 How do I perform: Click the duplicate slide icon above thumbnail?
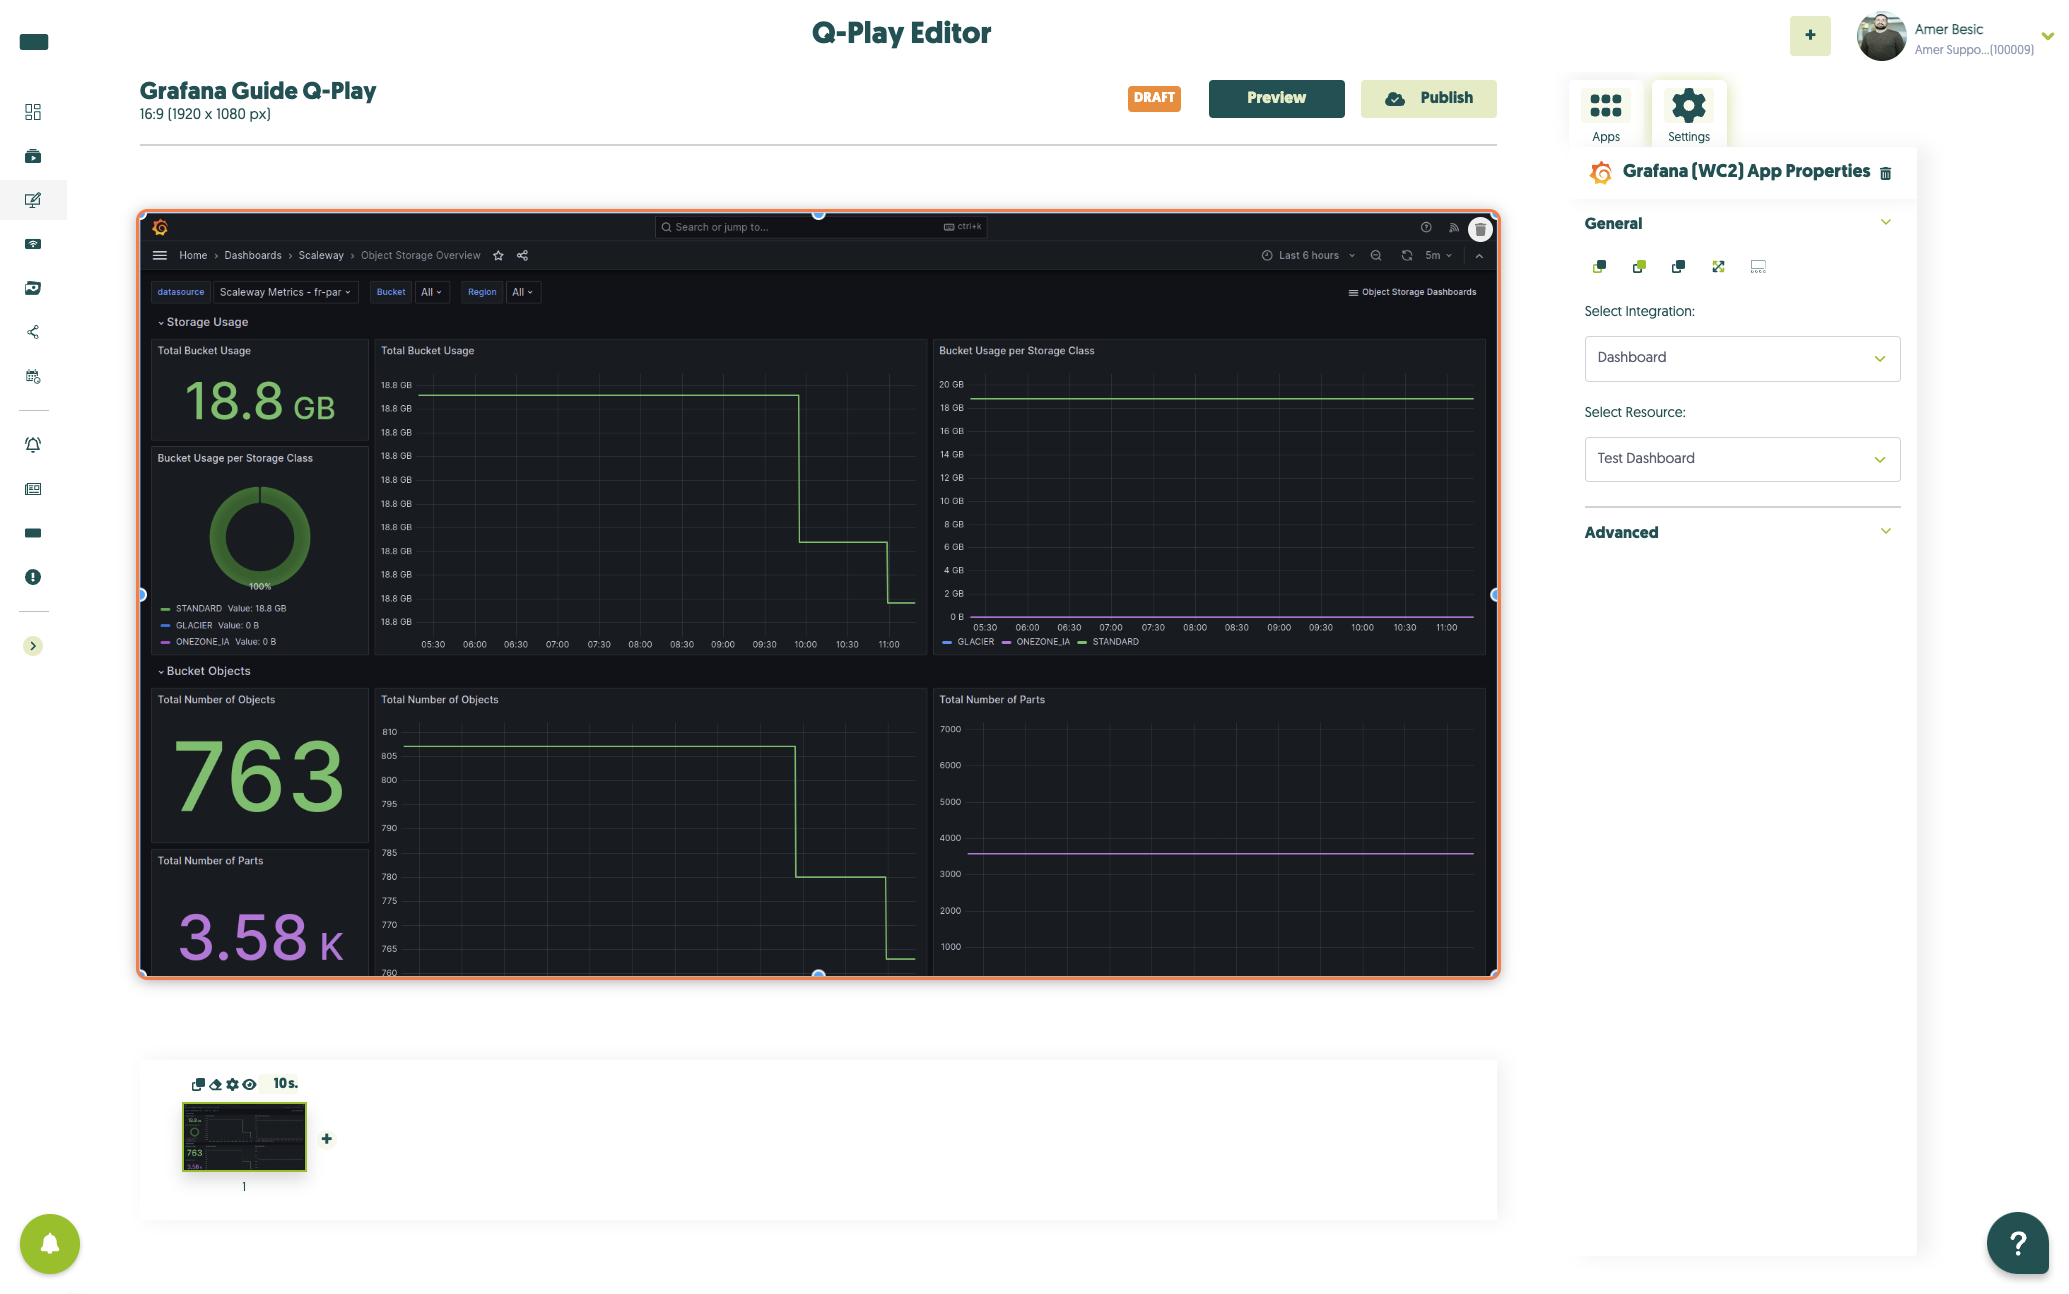(198, 1084)
